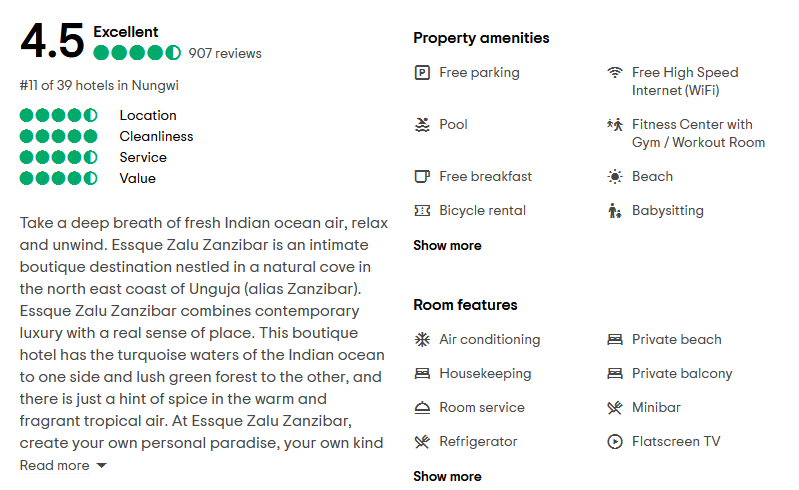Click the Fitness Center icon
Screen dimensions: 799x490
pos(615,125)
